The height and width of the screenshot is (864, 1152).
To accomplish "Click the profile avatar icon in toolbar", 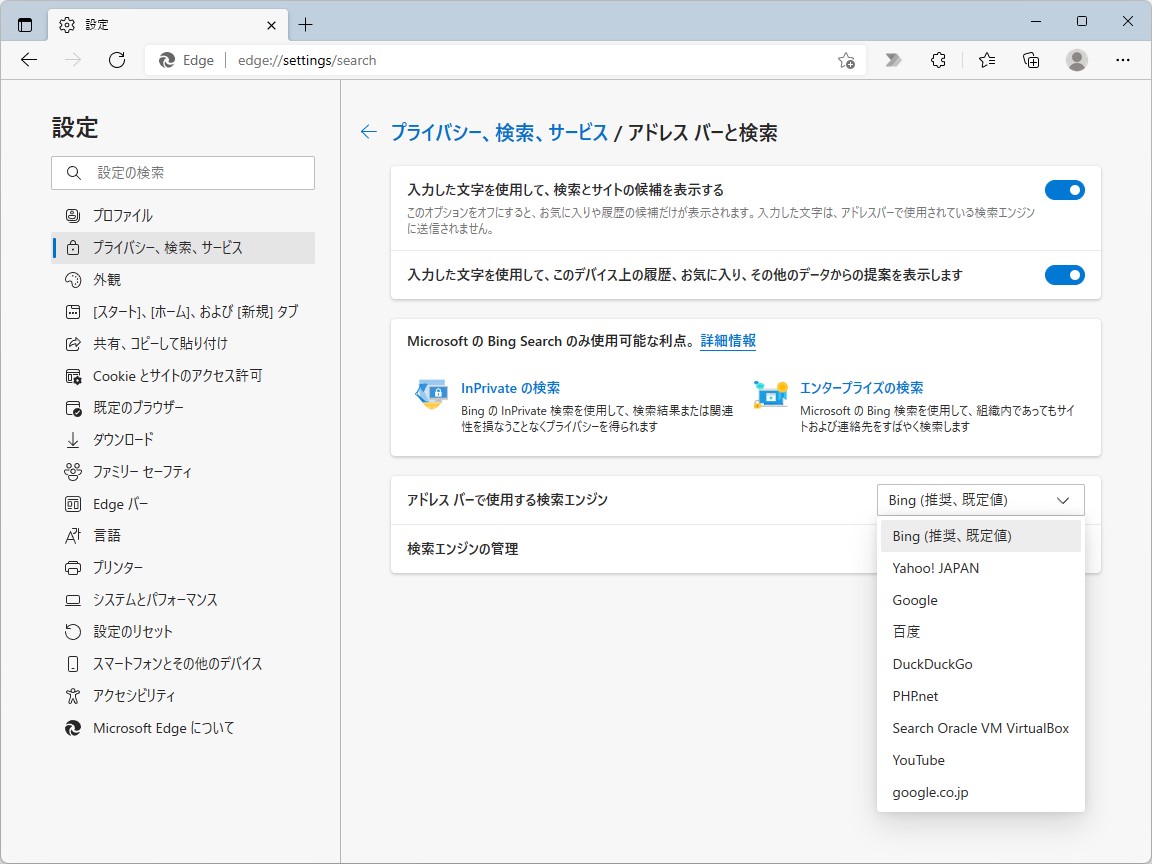I will pos(1076,60).
